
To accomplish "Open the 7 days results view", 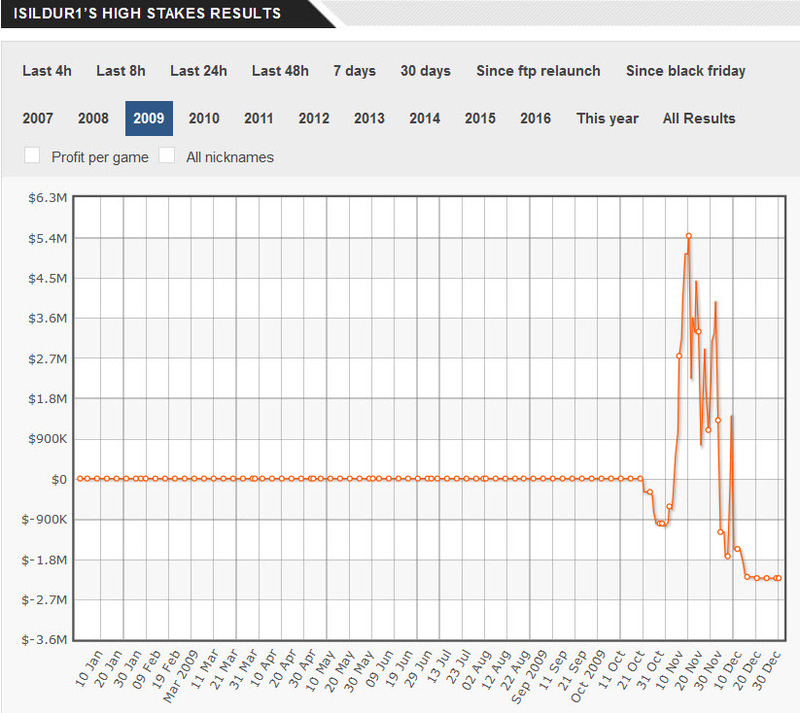I will click(x=354, y=71).
